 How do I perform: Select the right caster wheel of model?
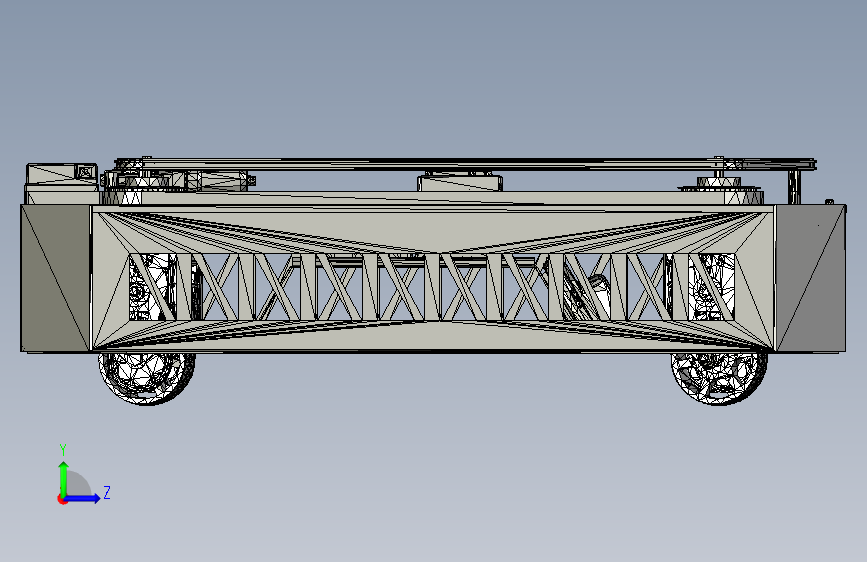click(x=719, y=377)
